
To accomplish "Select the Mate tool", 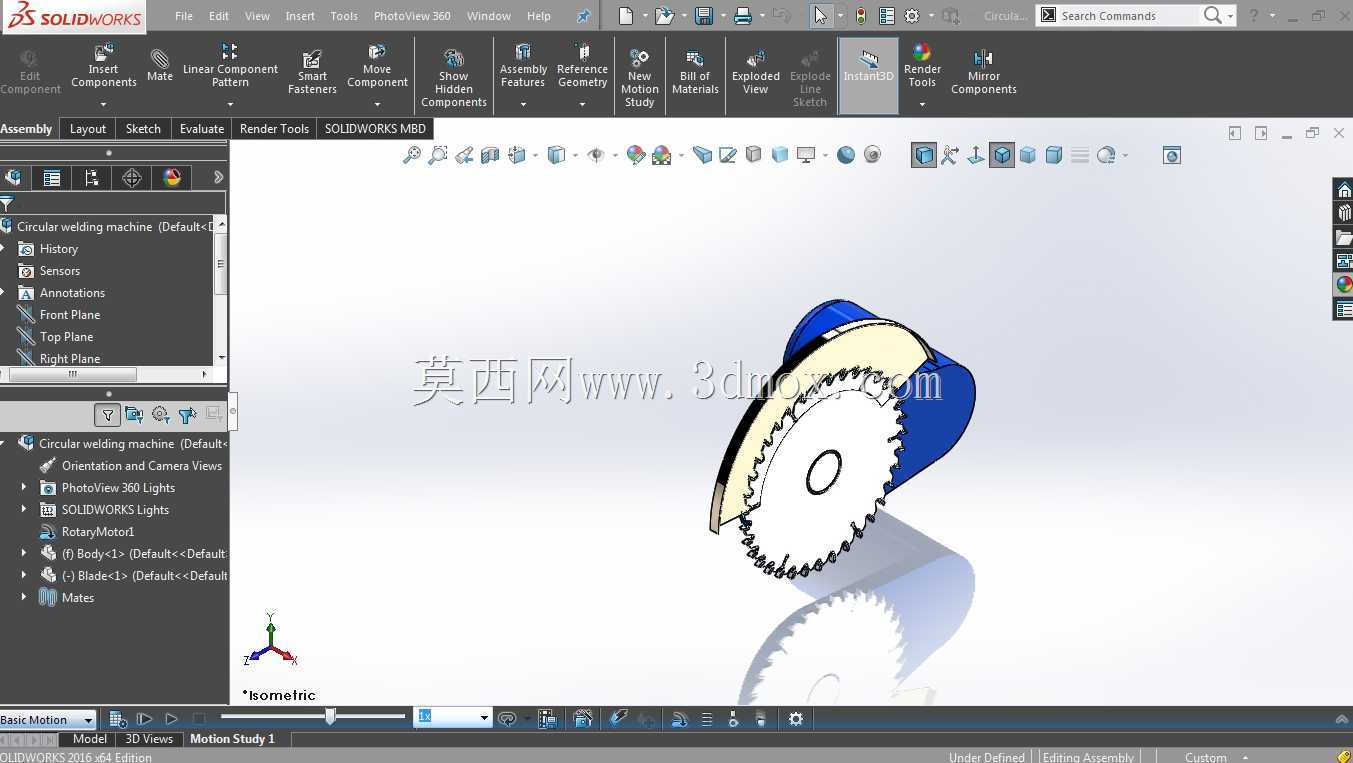I will (160, 65).
